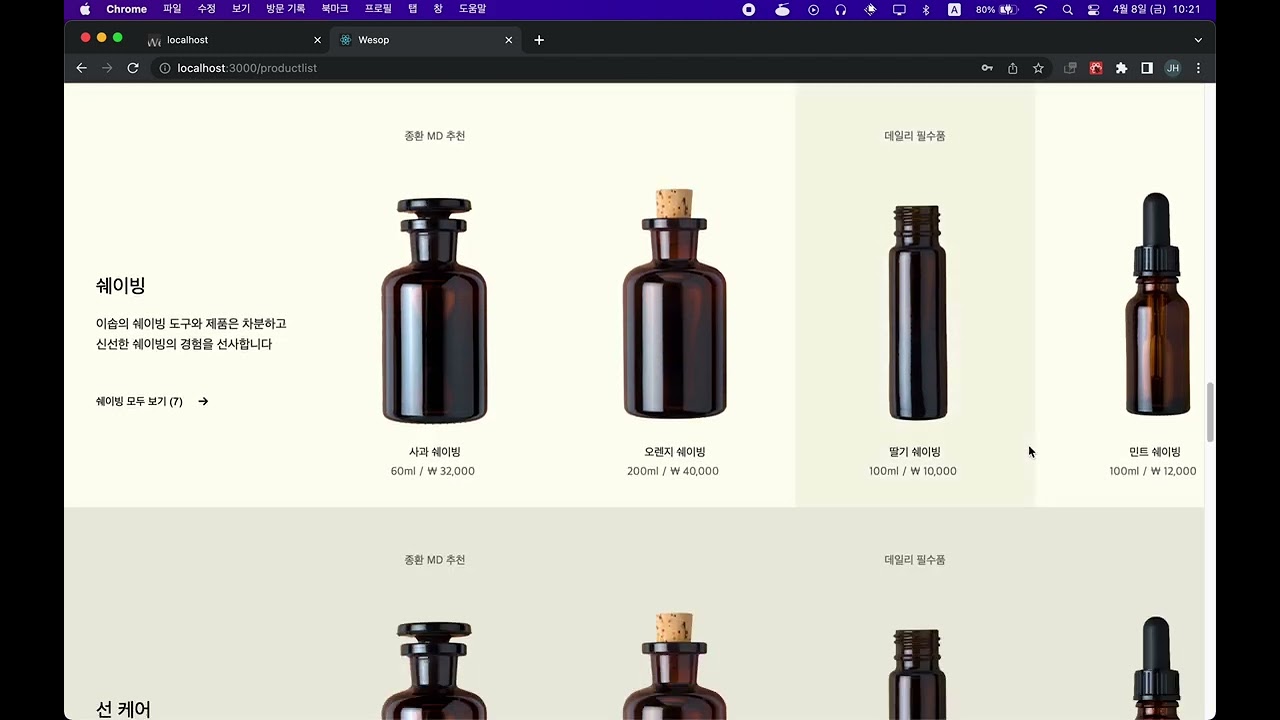Click the page vertical scrollbar thumb
This screenshot has width=1280, height=720.
[1210, 411]
